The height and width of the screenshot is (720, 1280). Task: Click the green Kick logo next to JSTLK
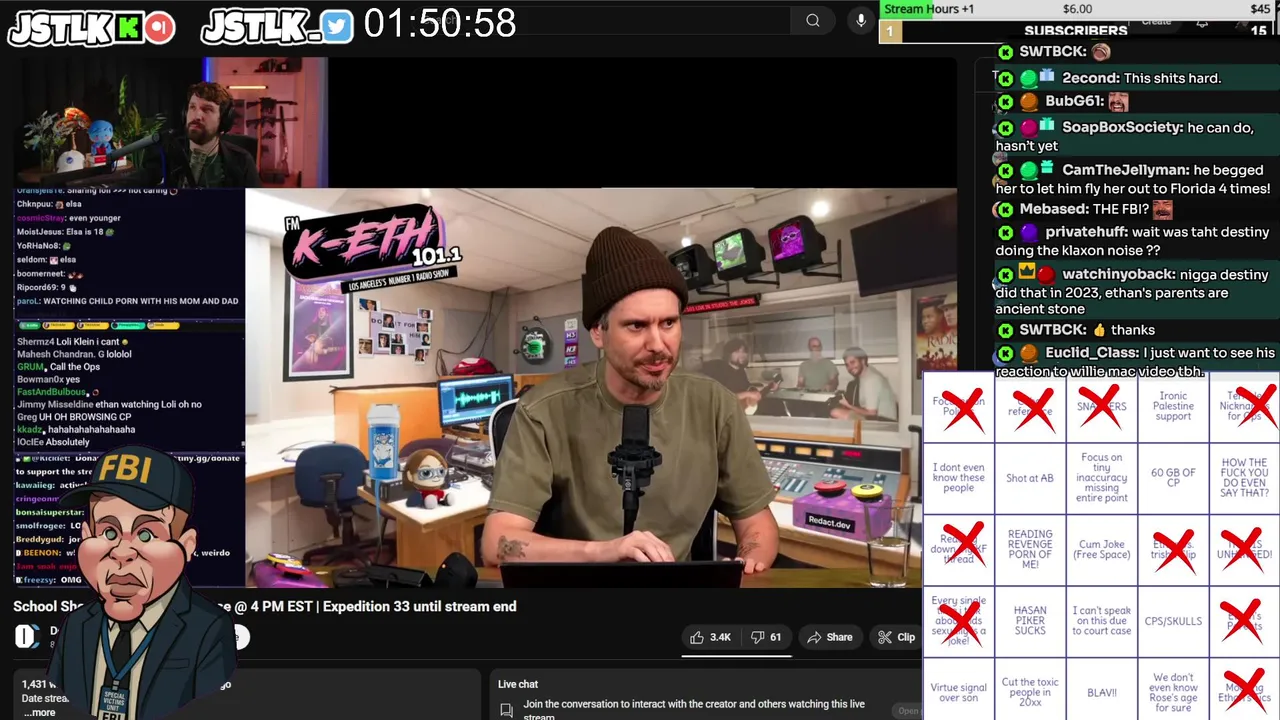[129, 28]
